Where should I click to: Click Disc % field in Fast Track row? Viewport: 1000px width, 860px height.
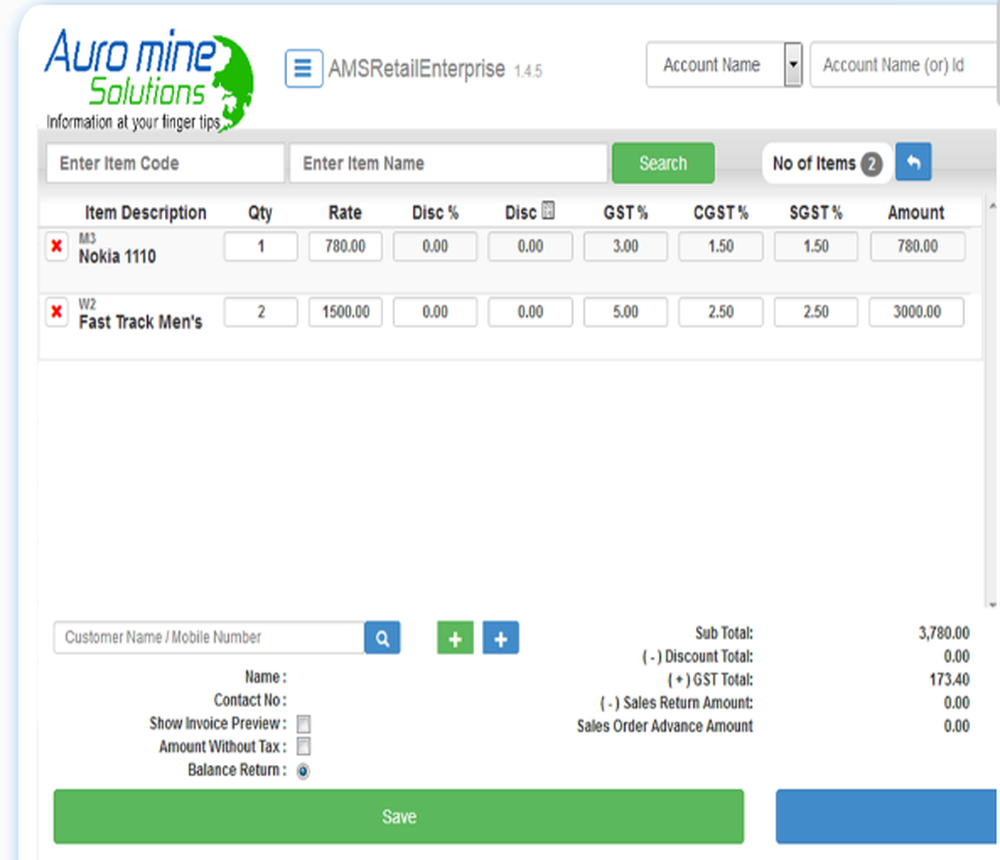[435, 312]
